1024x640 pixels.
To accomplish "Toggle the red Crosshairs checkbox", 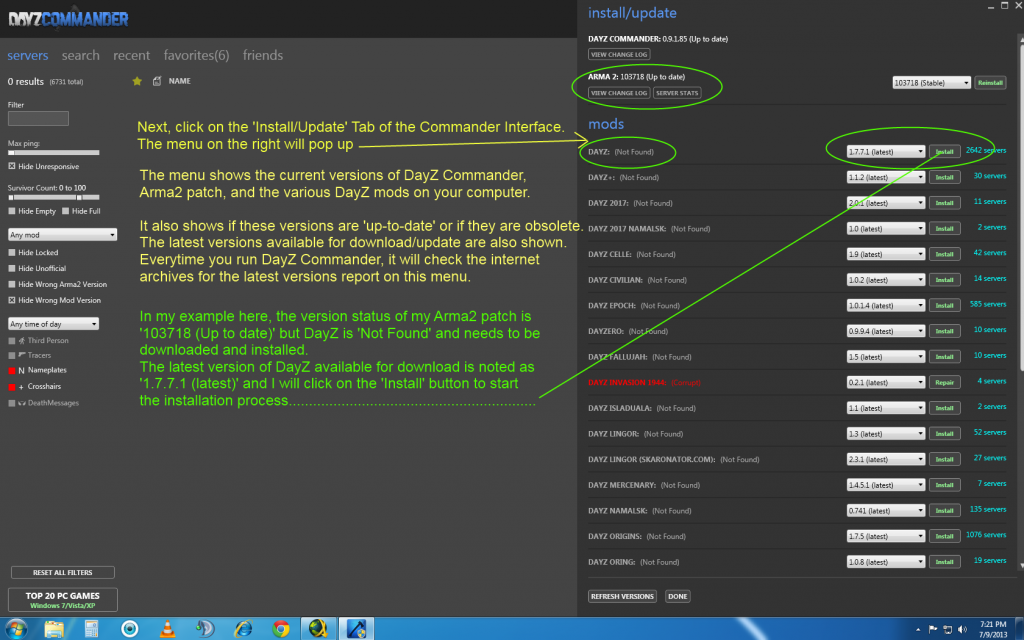I will pos(12,387).
